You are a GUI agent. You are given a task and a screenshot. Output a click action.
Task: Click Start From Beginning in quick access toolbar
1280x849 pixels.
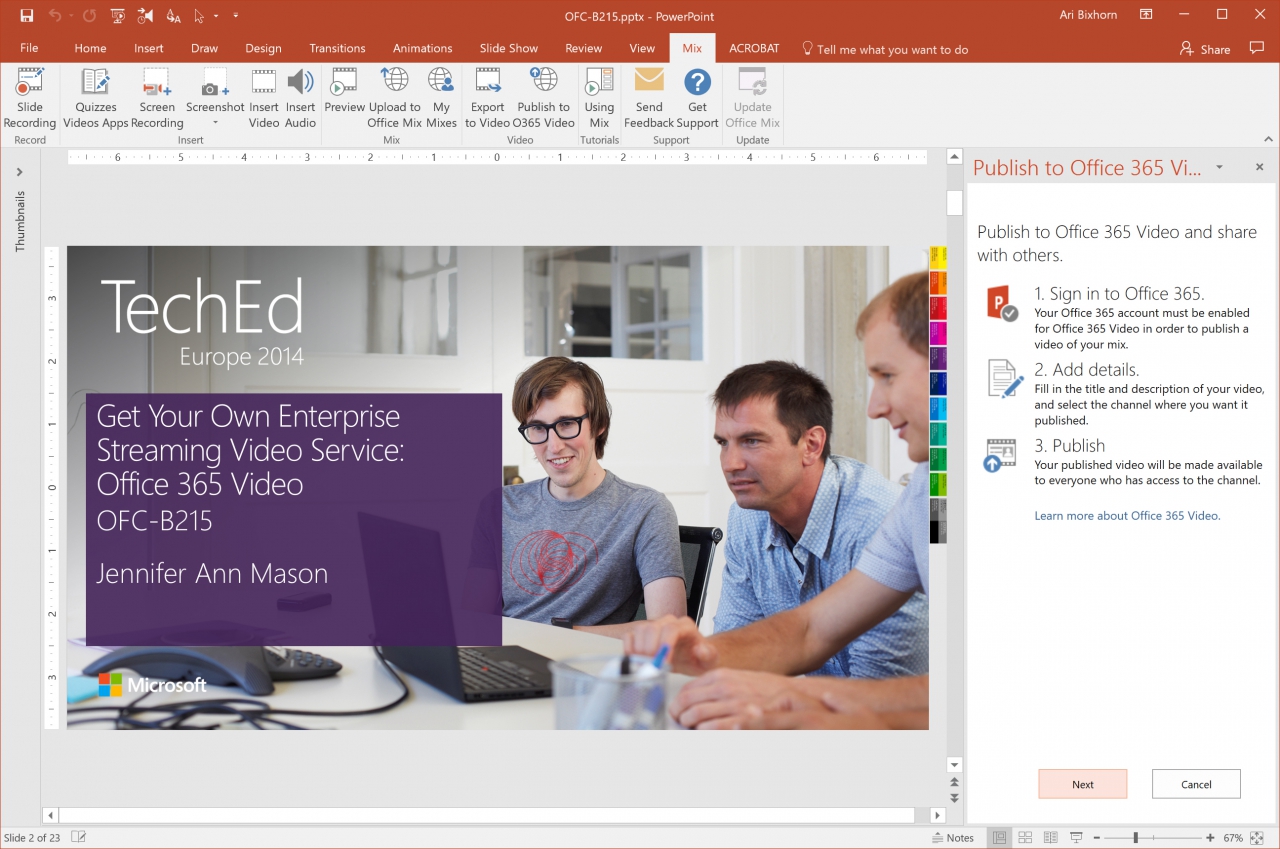click(x=118, y=15)
